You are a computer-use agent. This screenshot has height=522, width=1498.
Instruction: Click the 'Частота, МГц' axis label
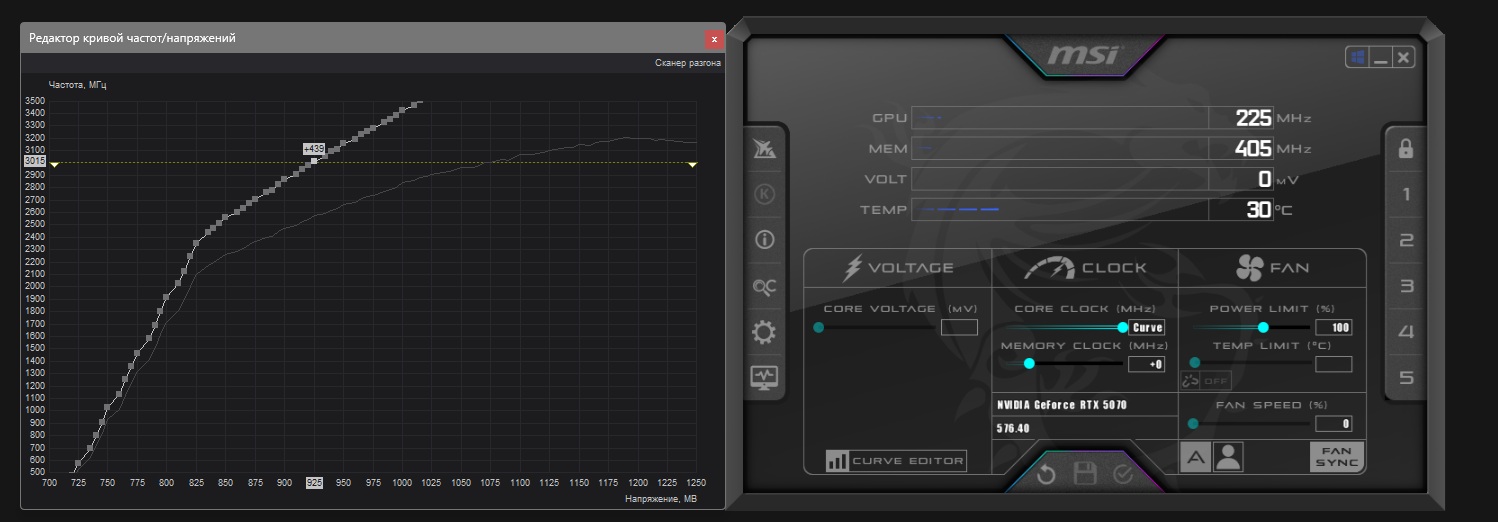[77, 85]
